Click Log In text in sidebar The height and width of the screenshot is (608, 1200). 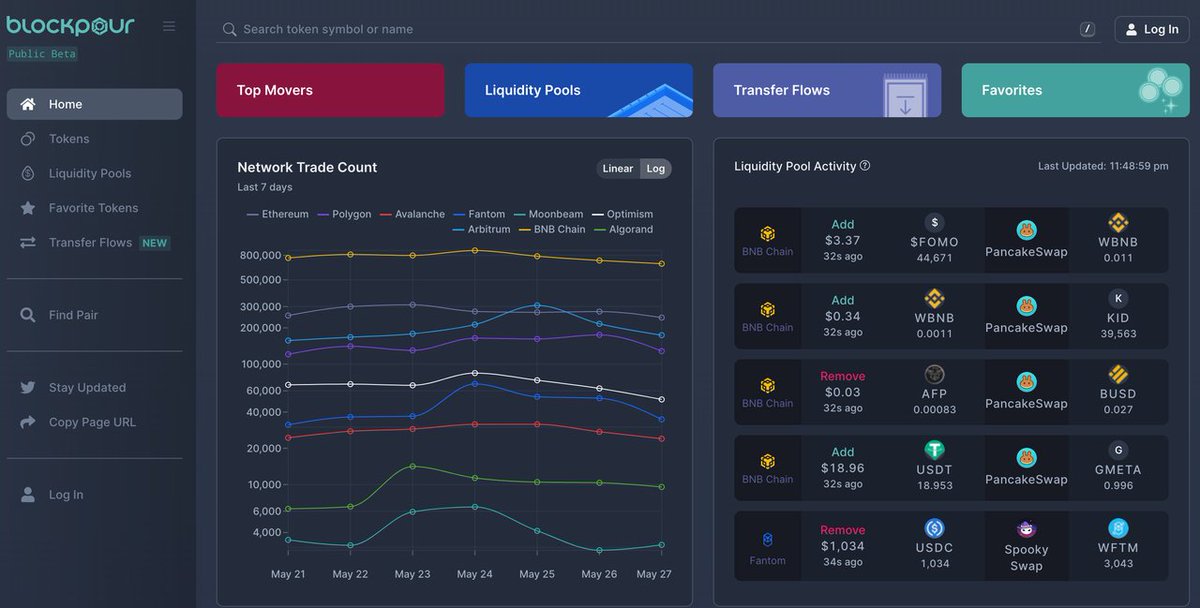pyautogui.click(x=66, y=495)
